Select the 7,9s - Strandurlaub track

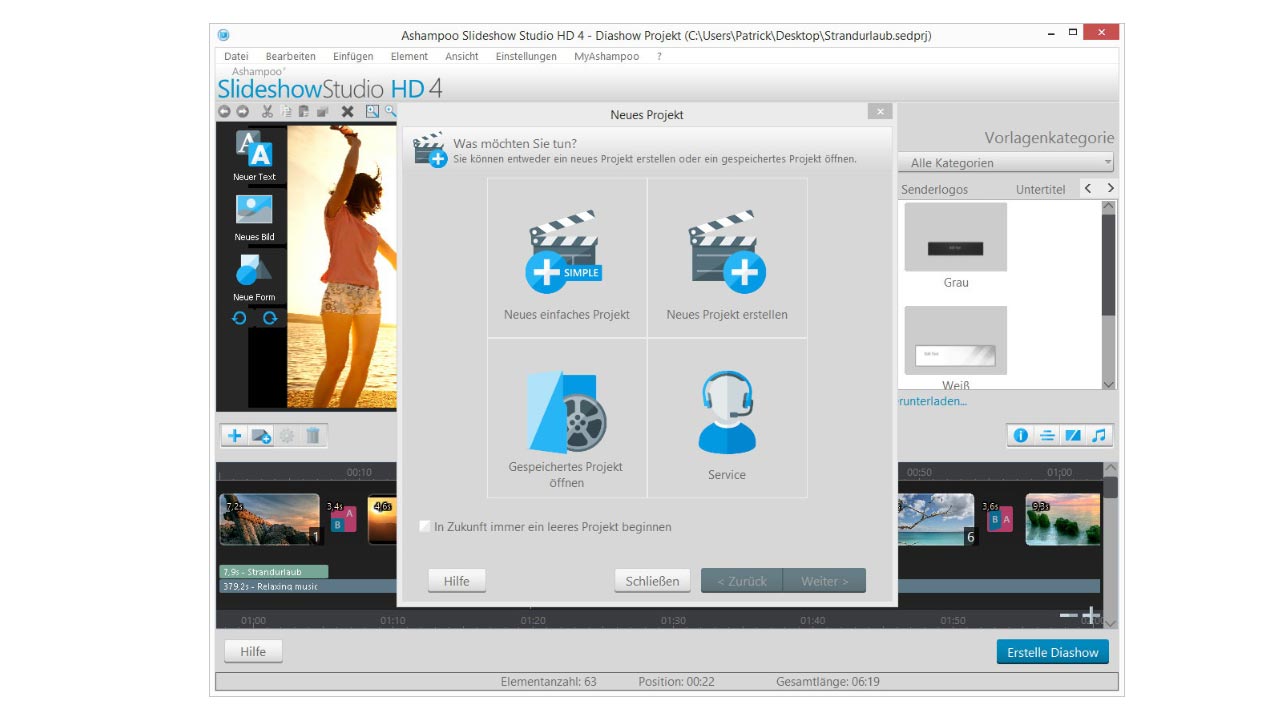[x=274, y=572]
